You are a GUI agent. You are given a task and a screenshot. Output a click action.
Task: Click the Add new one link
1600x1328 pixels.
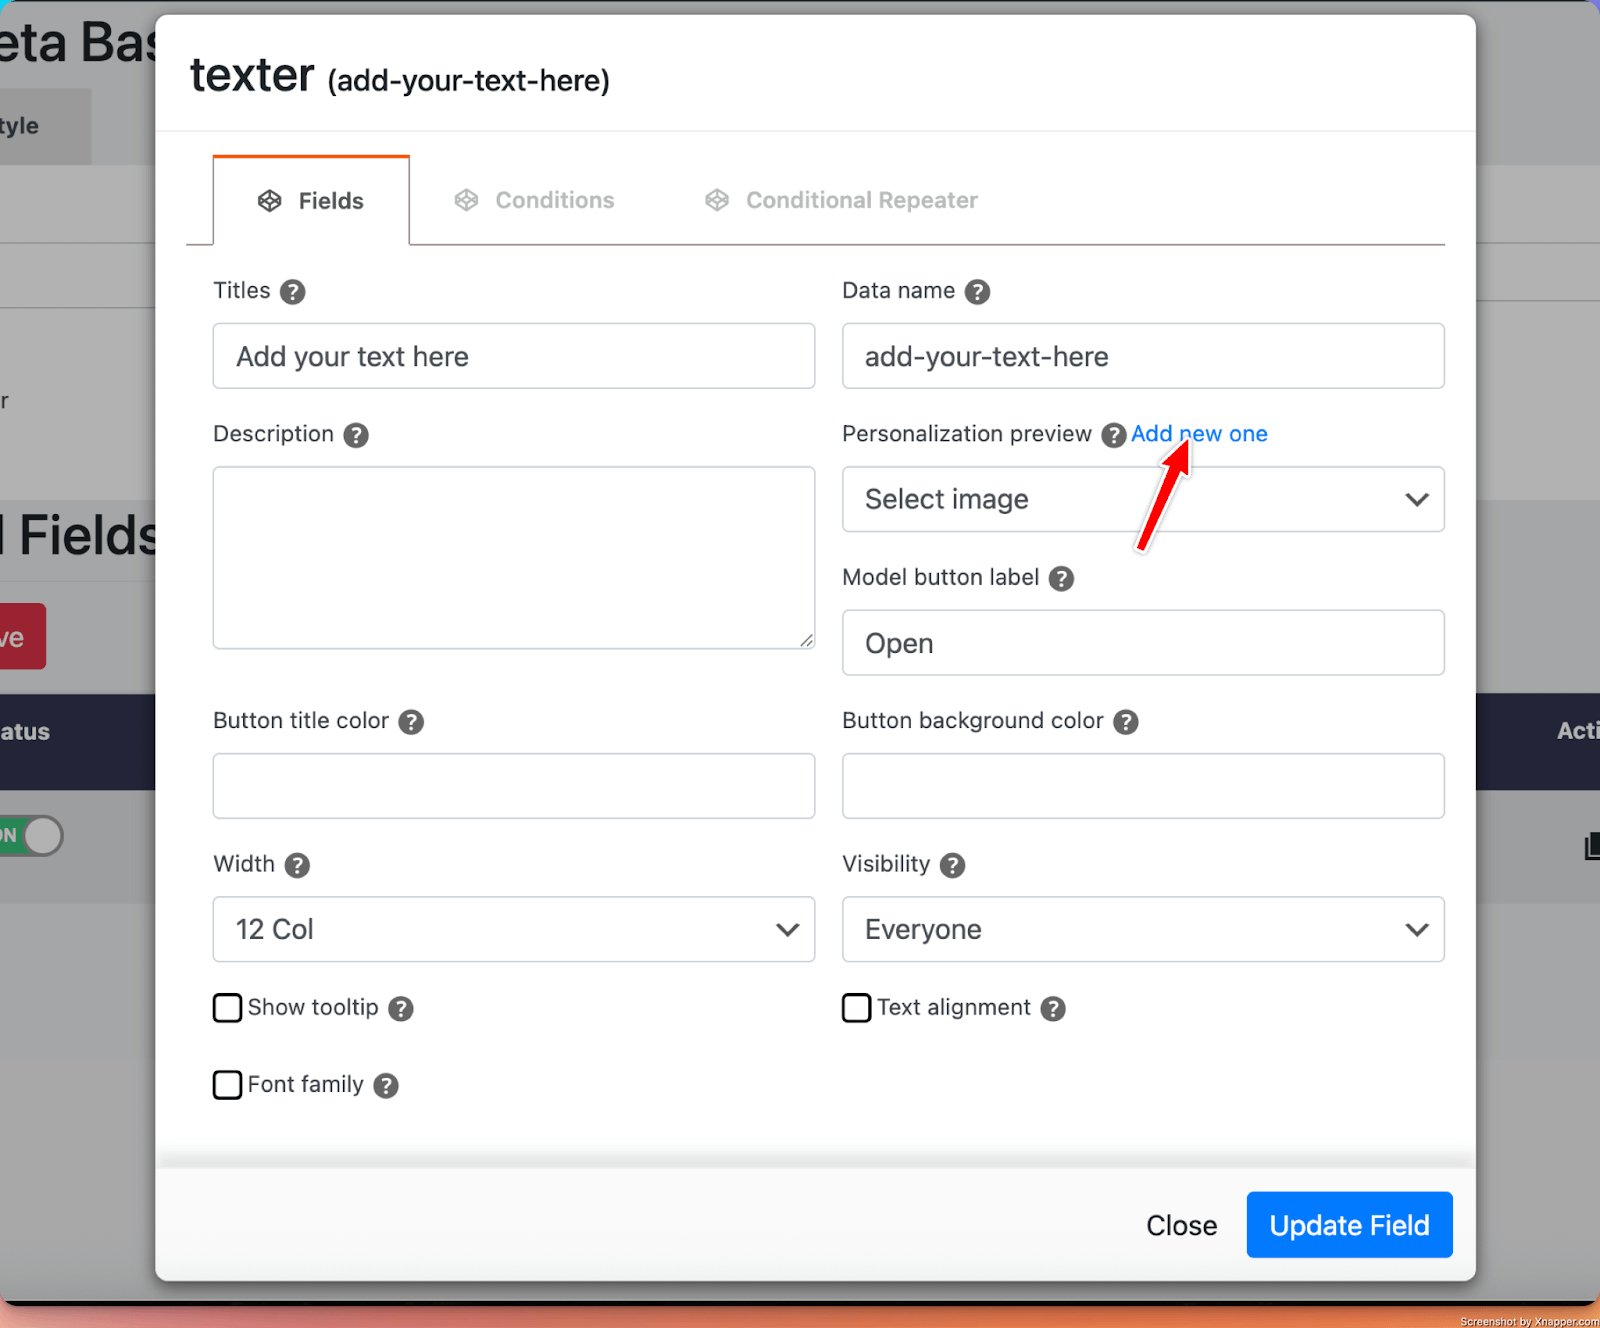coord(1199,434)
